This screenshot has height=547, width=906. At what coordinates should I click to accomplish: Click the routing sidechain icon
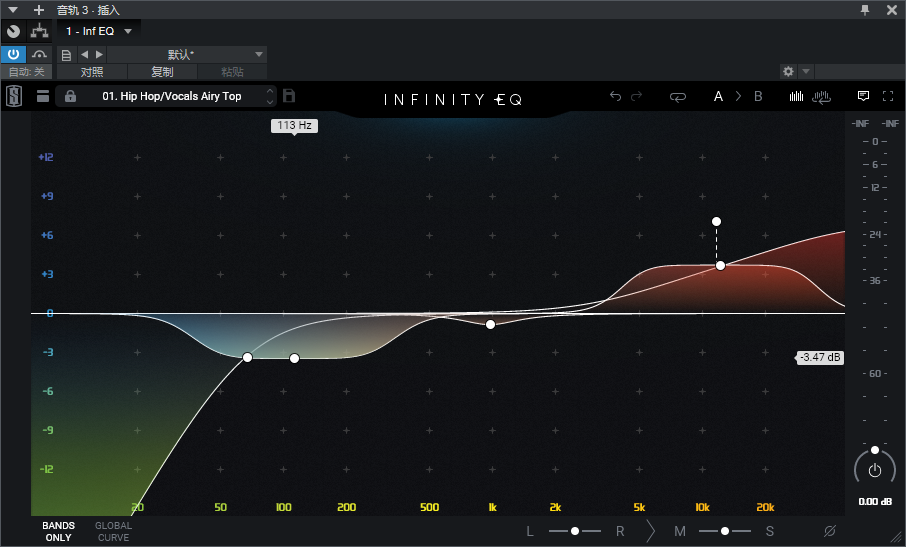click(39, 31)
